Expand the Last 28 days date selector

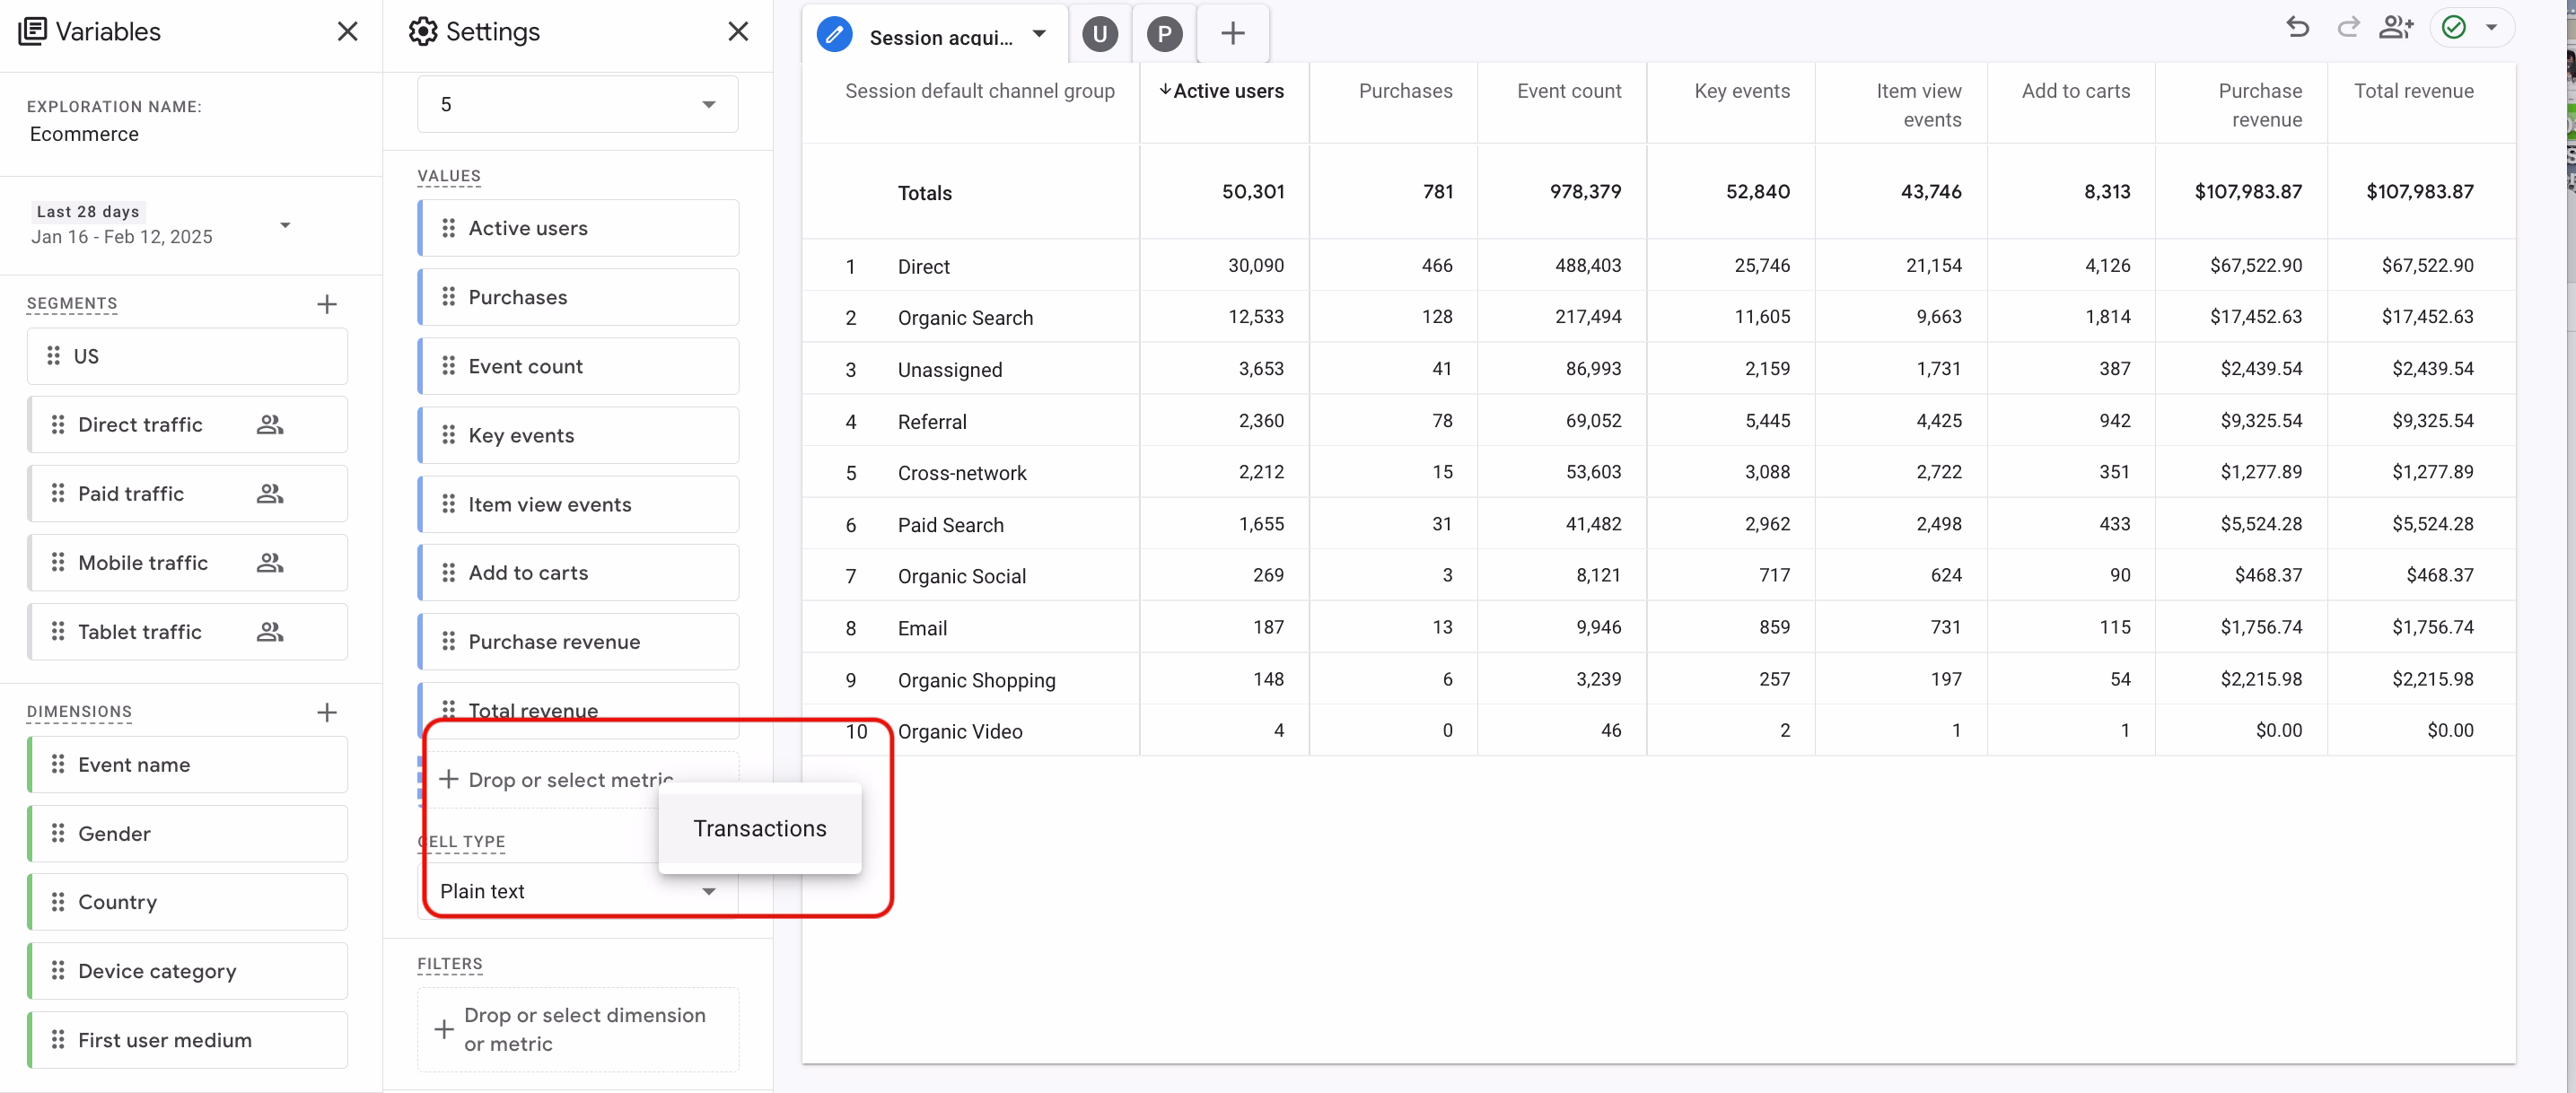(285, 224)
